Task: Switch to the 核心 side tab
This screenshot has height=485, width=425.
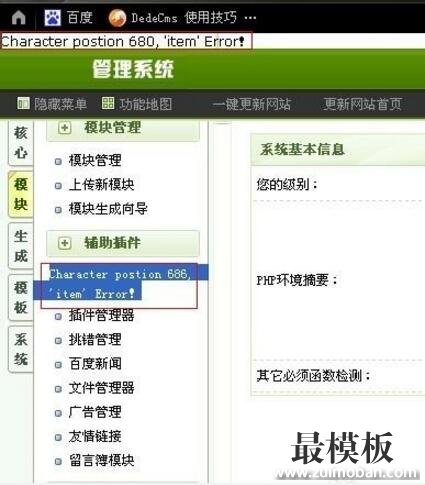Action: [x=21, y=143]
